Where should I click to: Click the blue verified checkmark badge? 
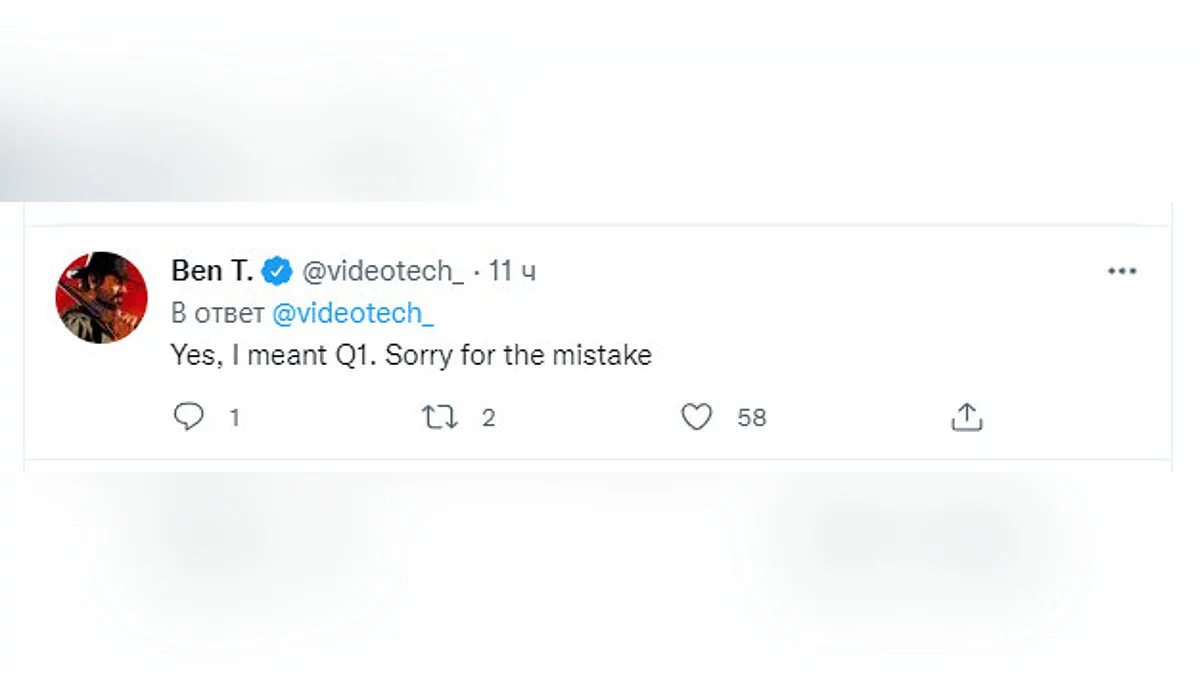[276, 271]
